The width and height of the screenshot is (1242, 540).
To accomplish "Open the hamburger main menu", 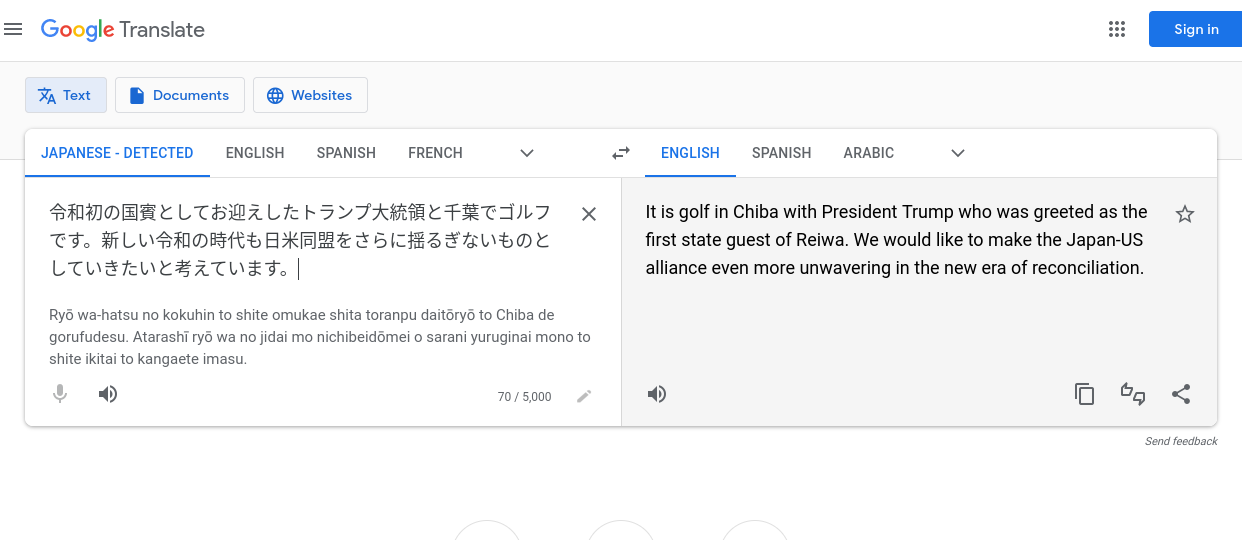I will point(13,29).
